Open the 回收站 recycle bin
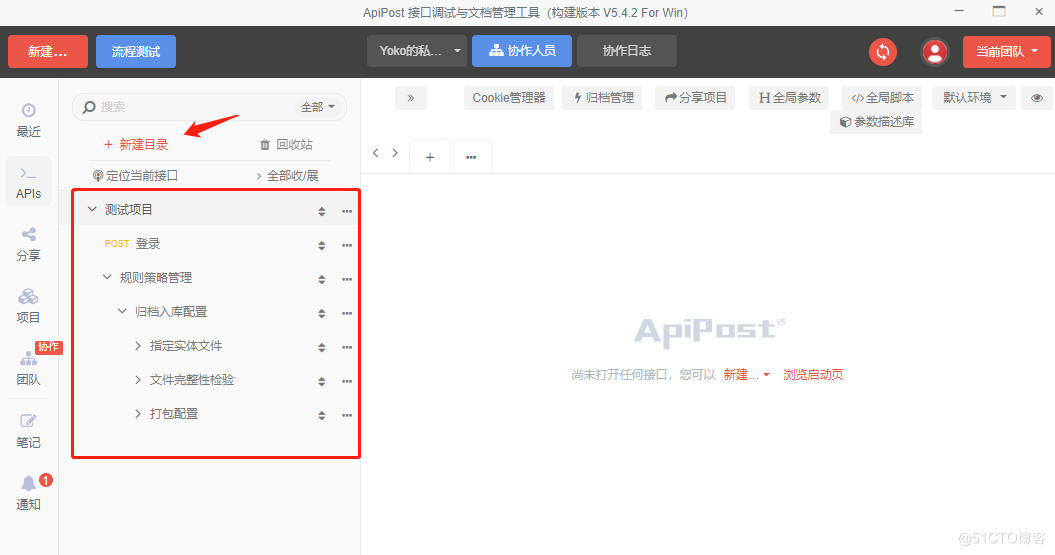 pos(286,145)
